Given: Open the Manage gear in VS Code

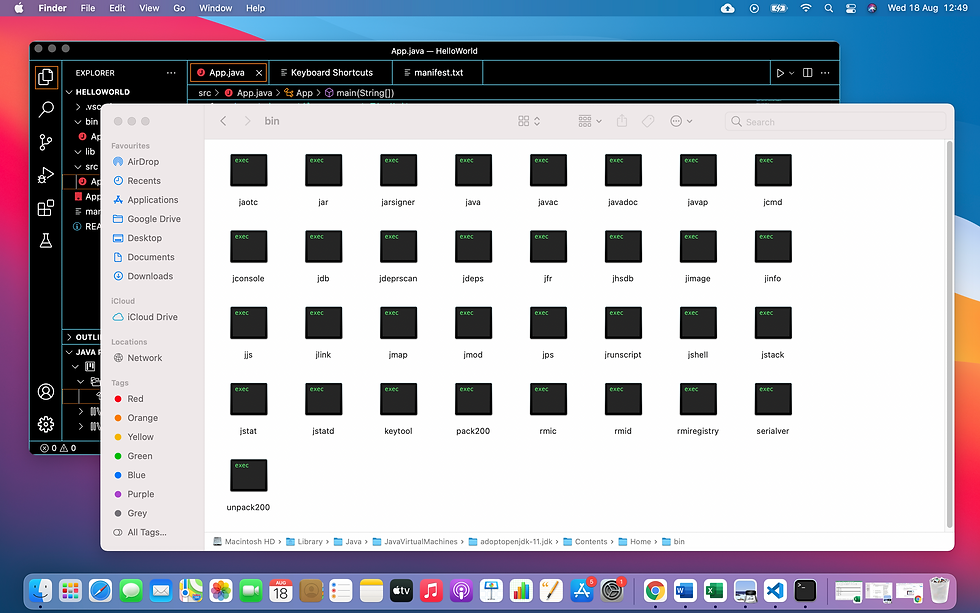Looking at the screenshot, I should 46,424.
